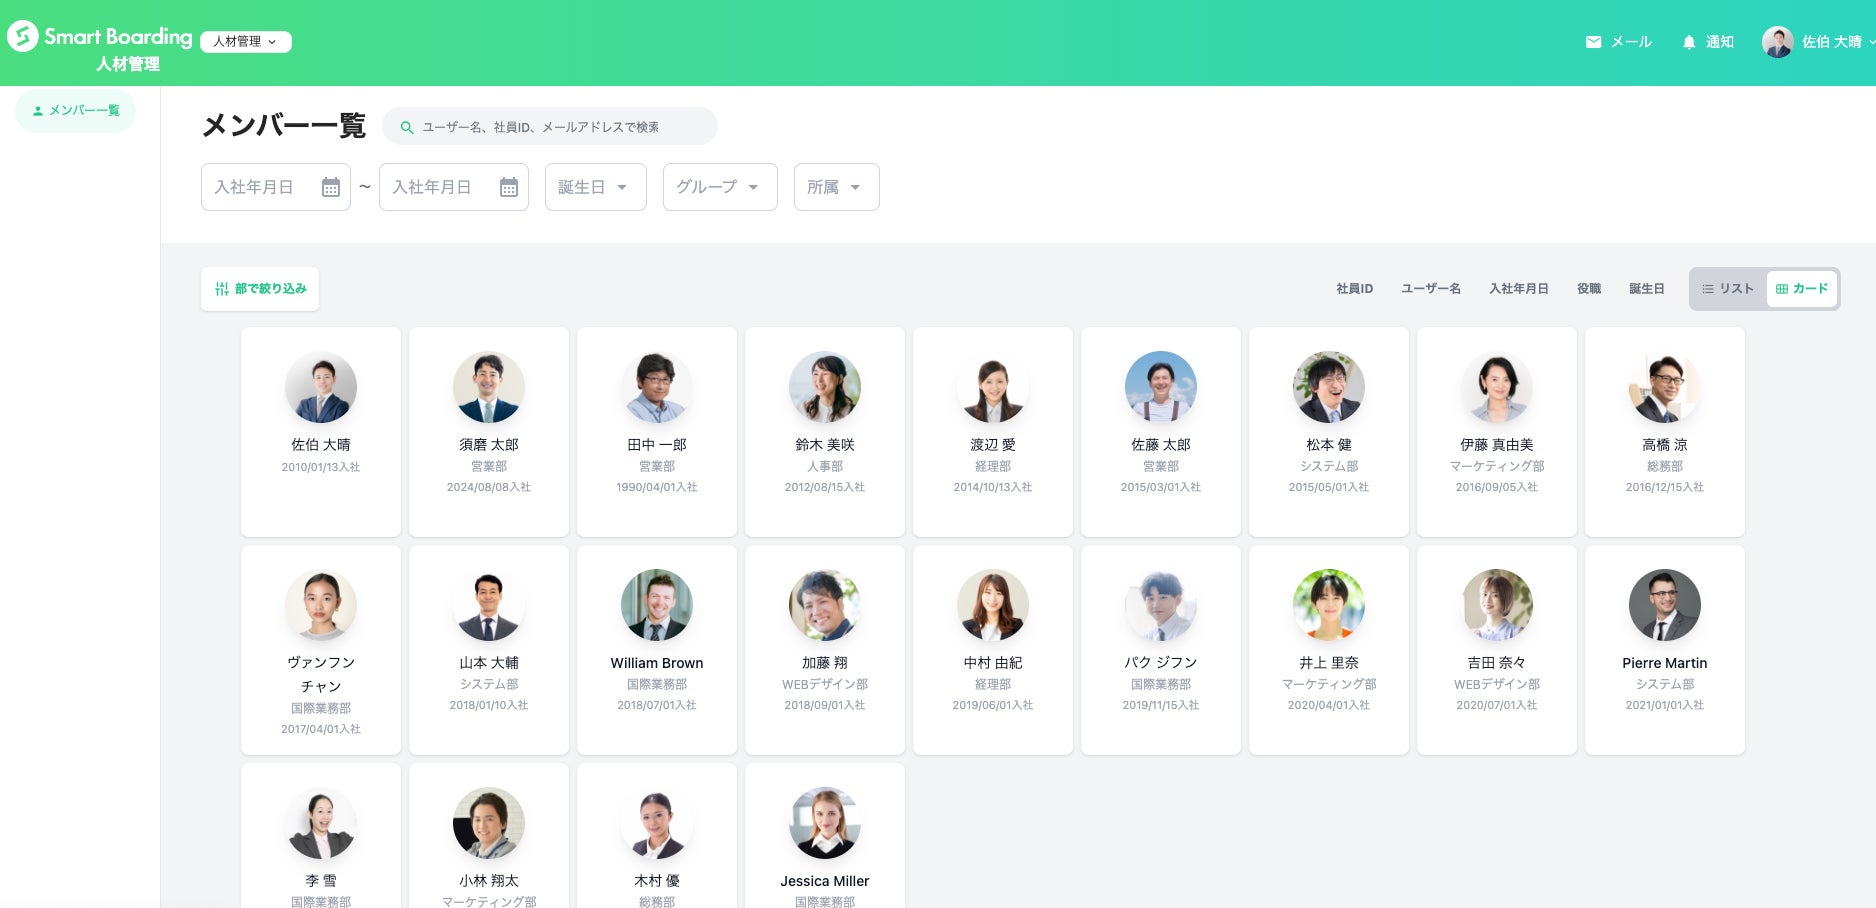Click 鈴木 美咲 card photo

pyautogui.click(x=825, y=387)
